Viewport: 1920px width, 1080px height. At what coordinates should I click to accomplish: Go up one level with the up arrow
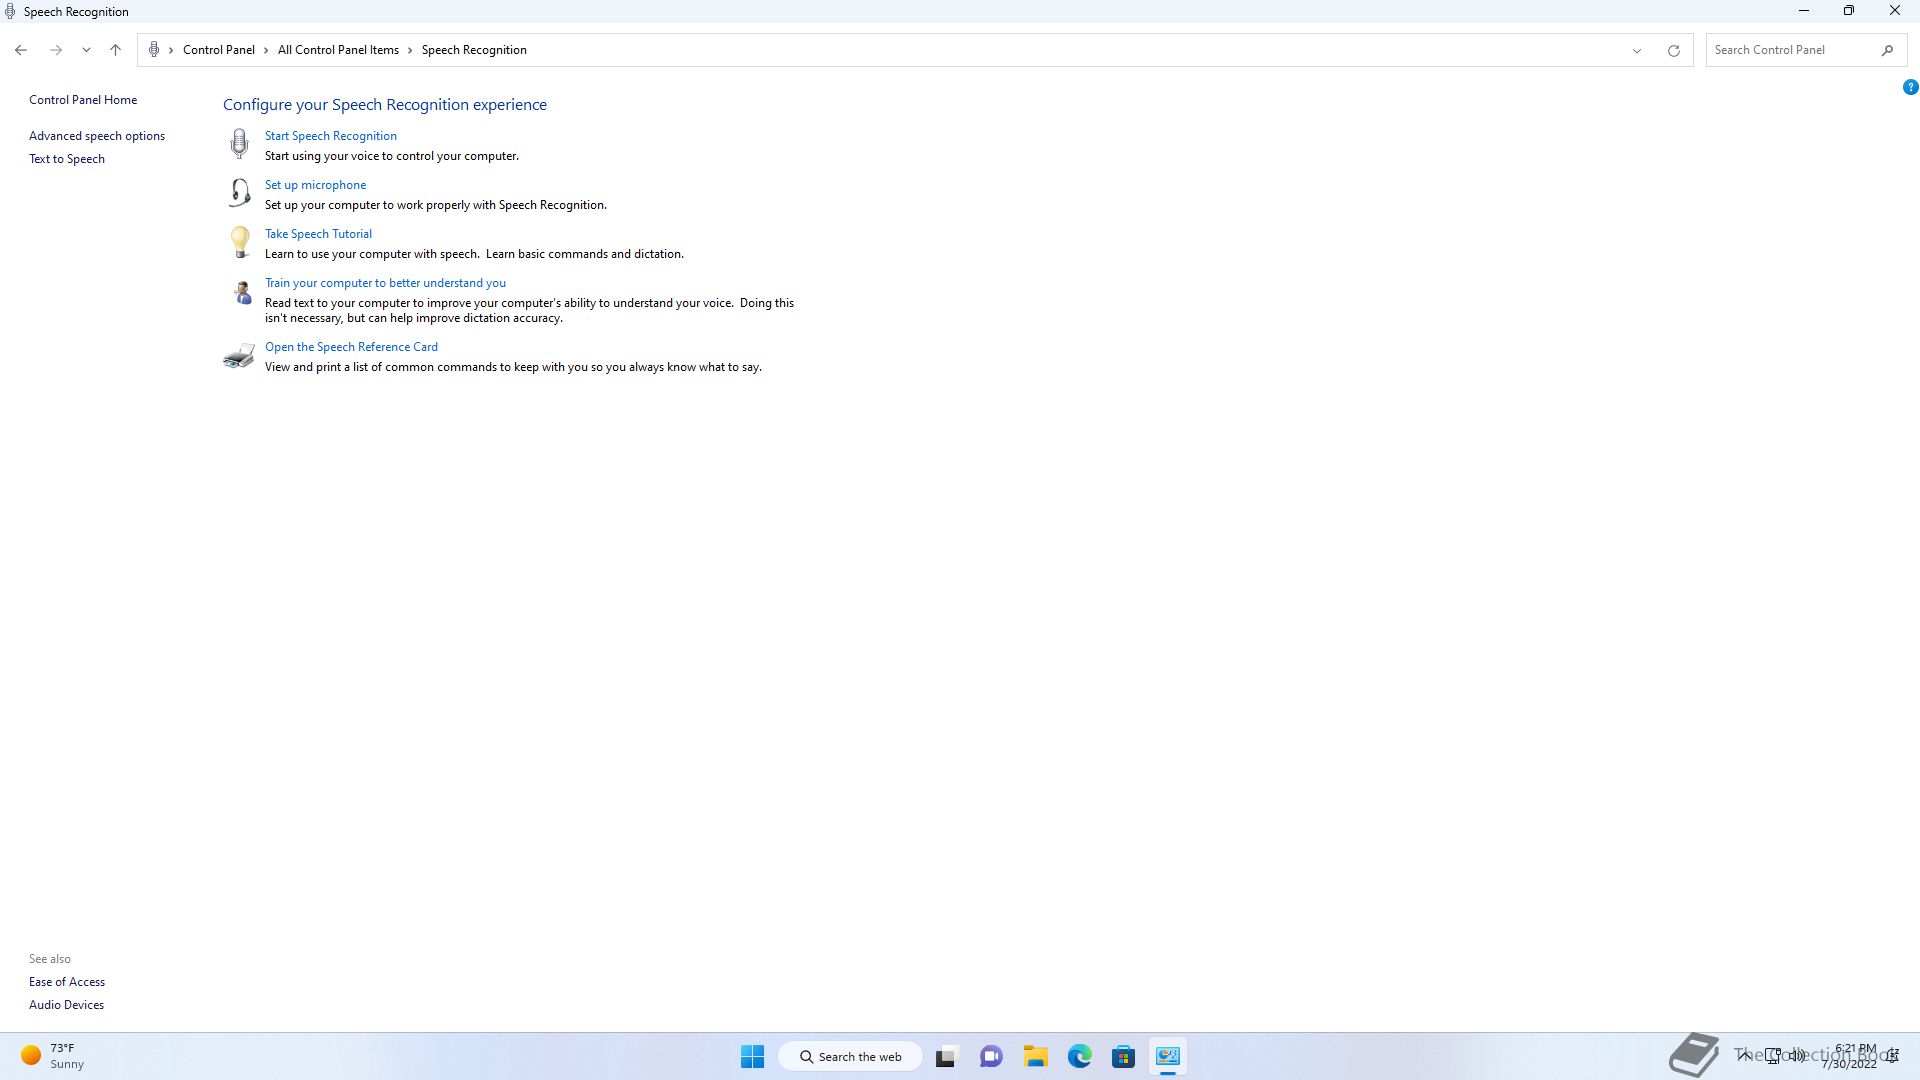[x=115, y=50]
